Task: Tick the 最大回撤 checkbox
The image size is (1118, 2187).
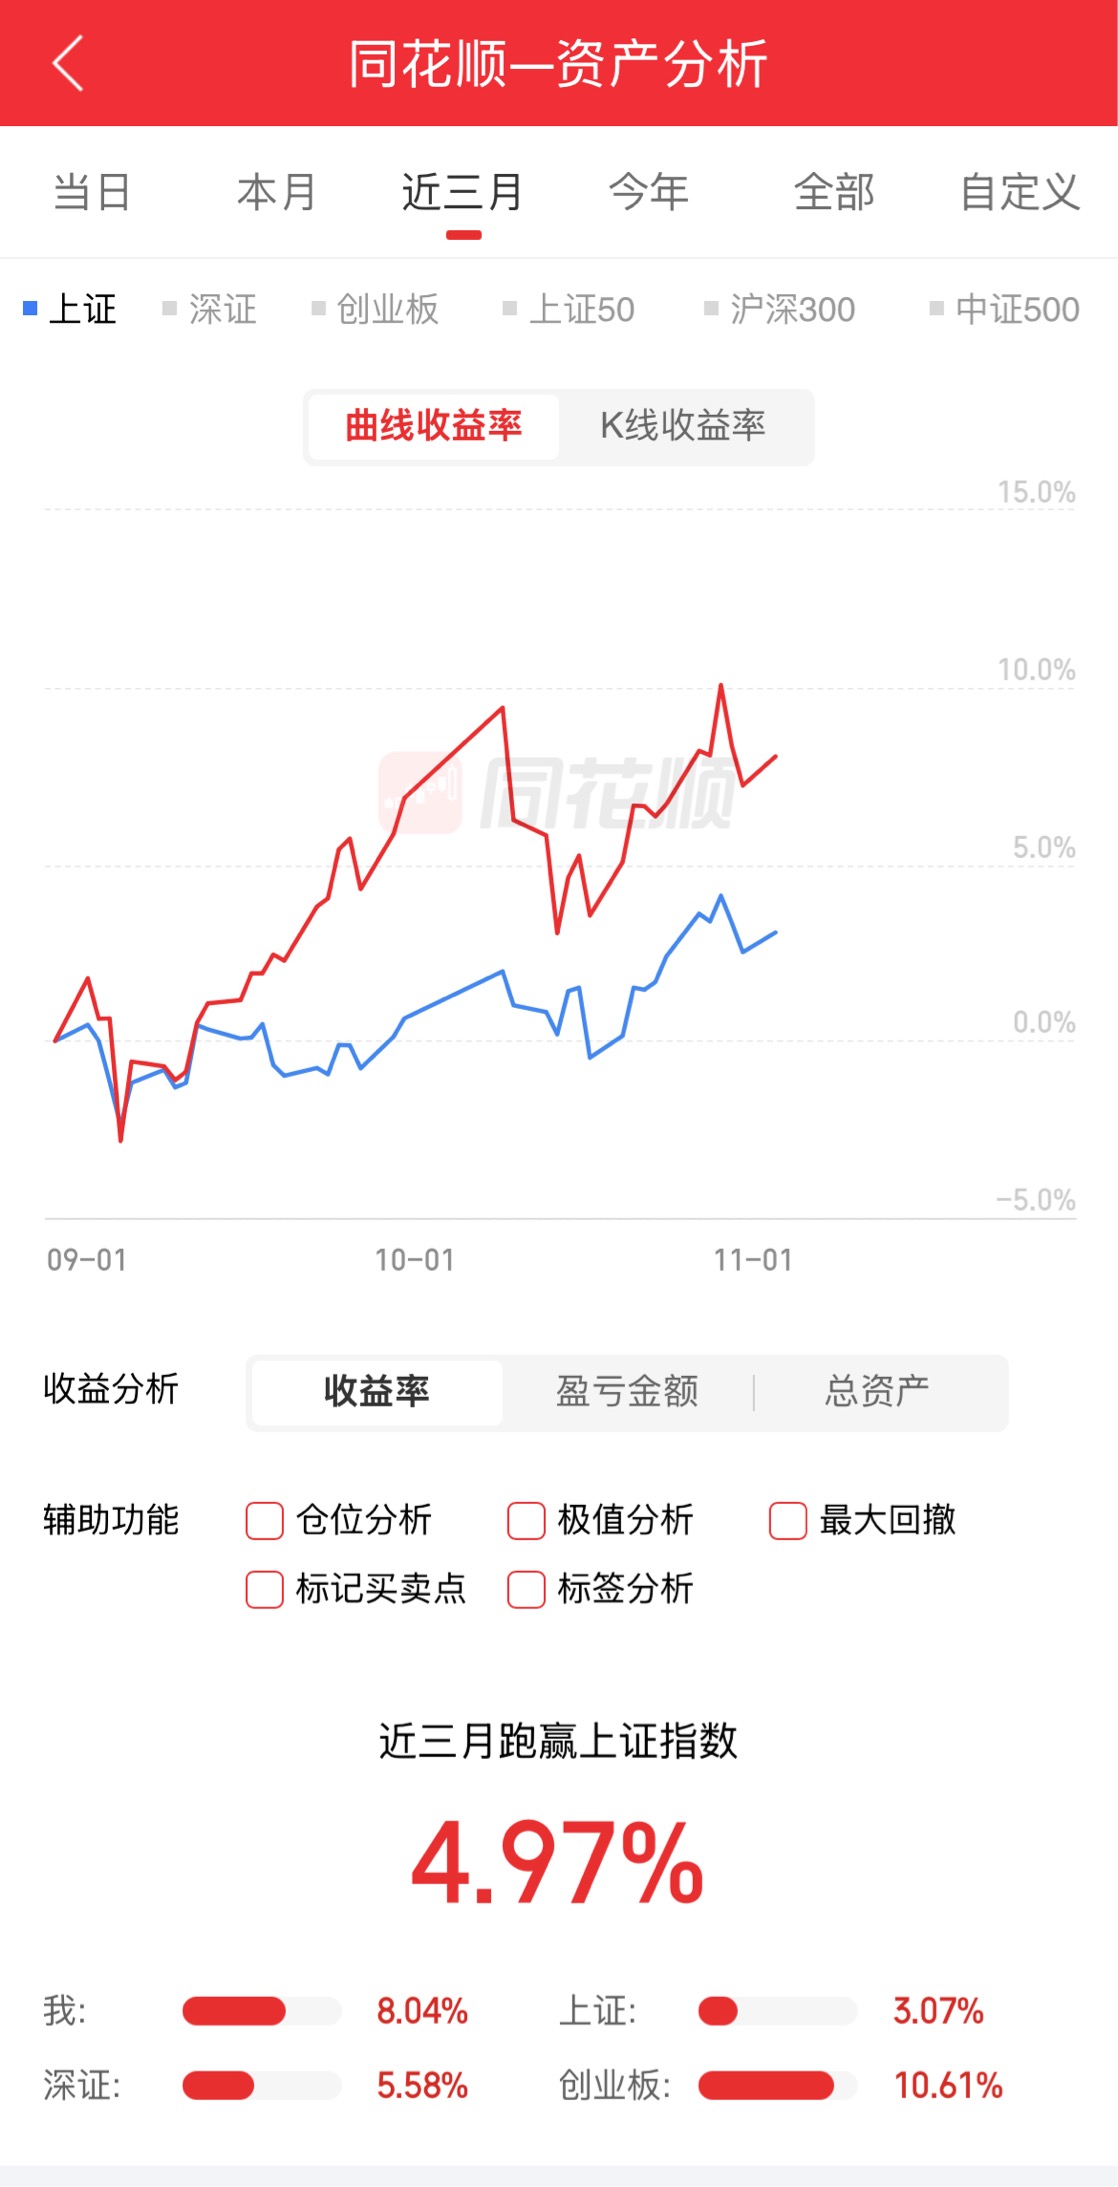Action: tap(788, 1520)
